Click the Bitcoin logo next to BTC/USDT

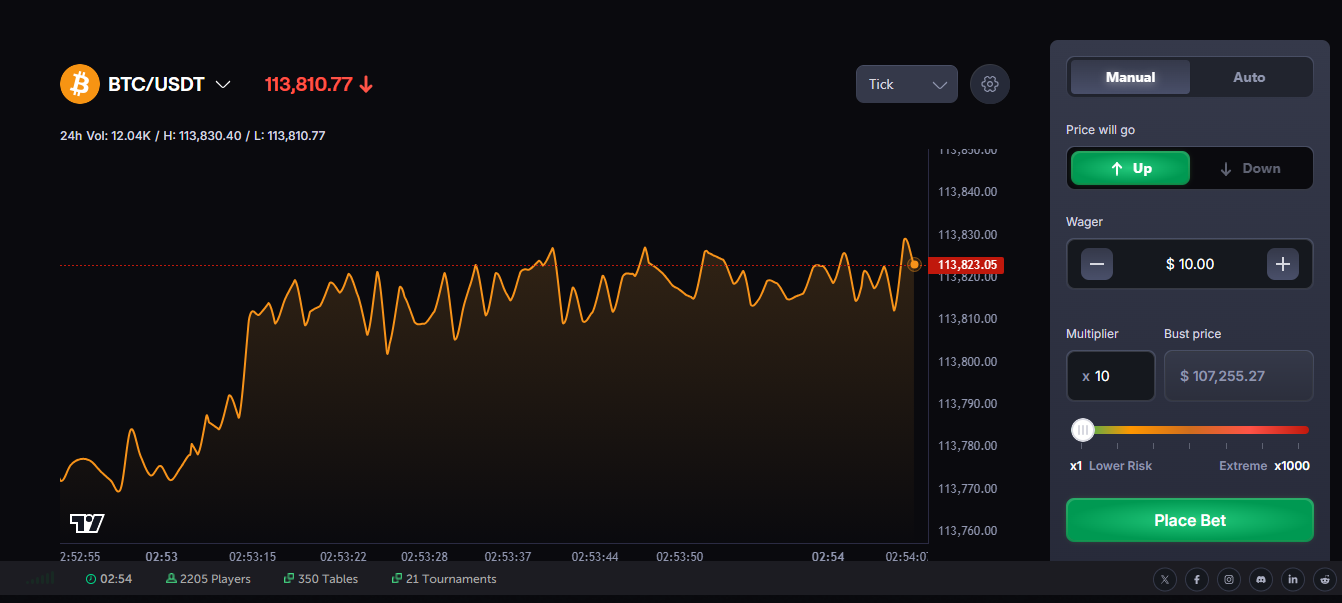click(x=79, y=84)
